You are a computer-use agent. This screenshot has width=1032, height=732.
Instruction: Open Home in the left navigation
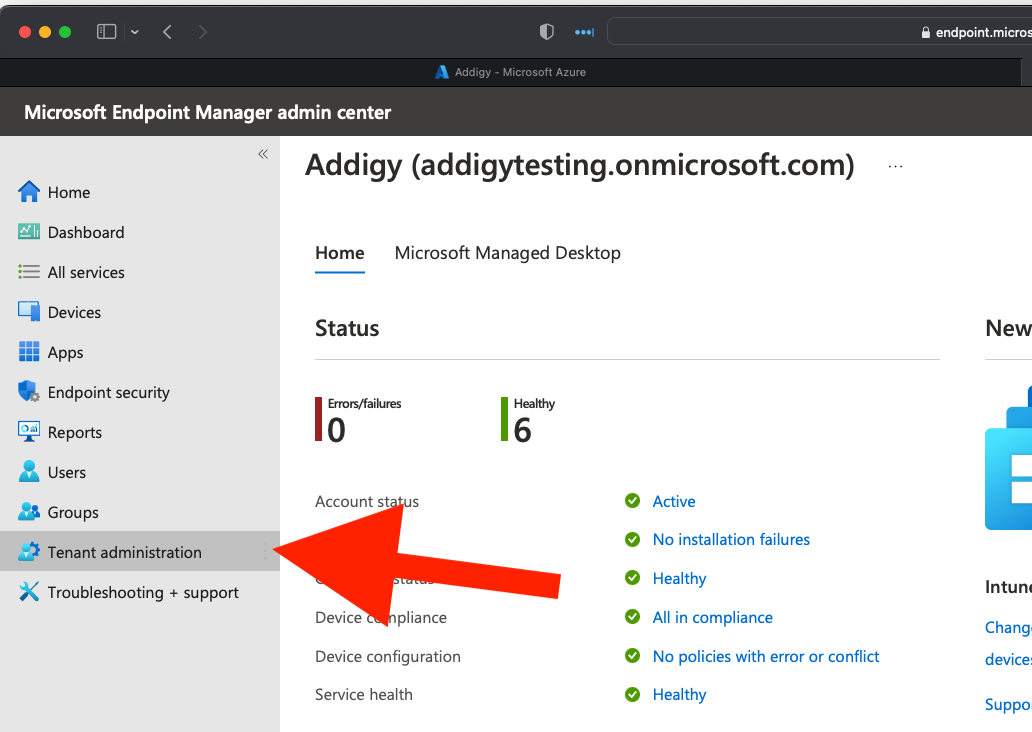[x=69, y=192]
